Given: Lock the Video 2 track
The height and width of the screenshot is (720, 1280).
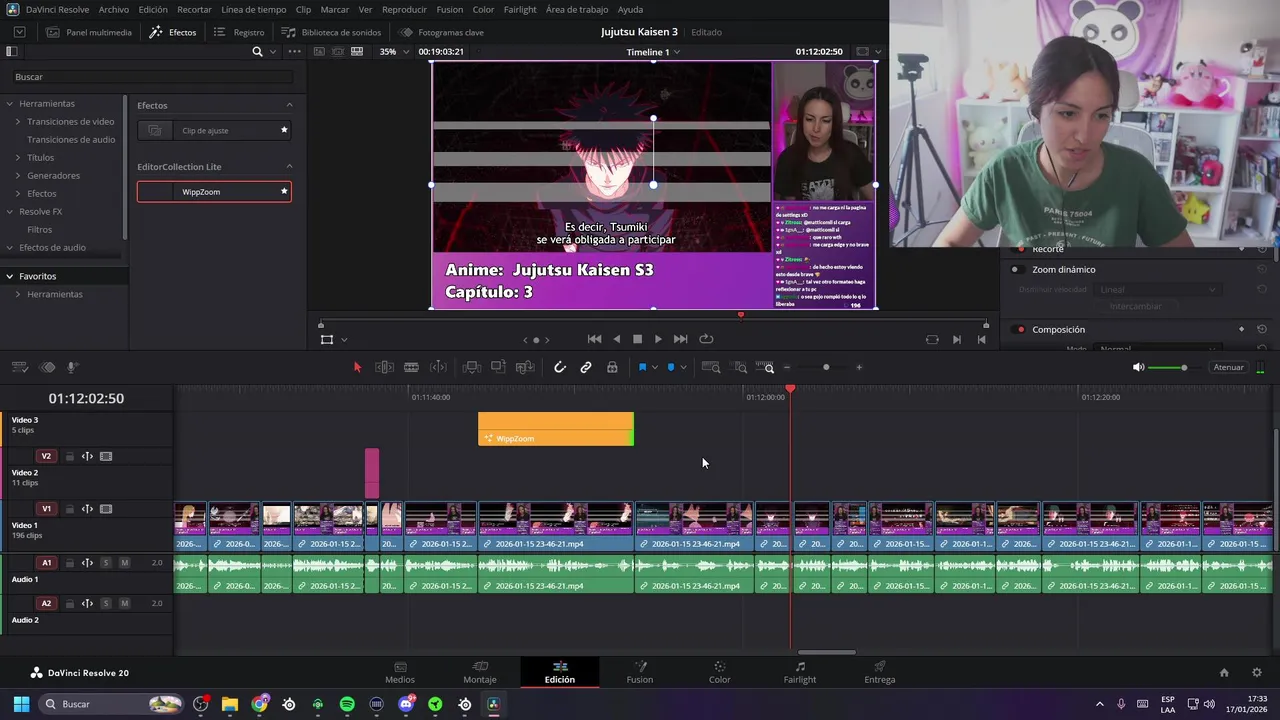Looking at the screenshot, I should (70, 456).
